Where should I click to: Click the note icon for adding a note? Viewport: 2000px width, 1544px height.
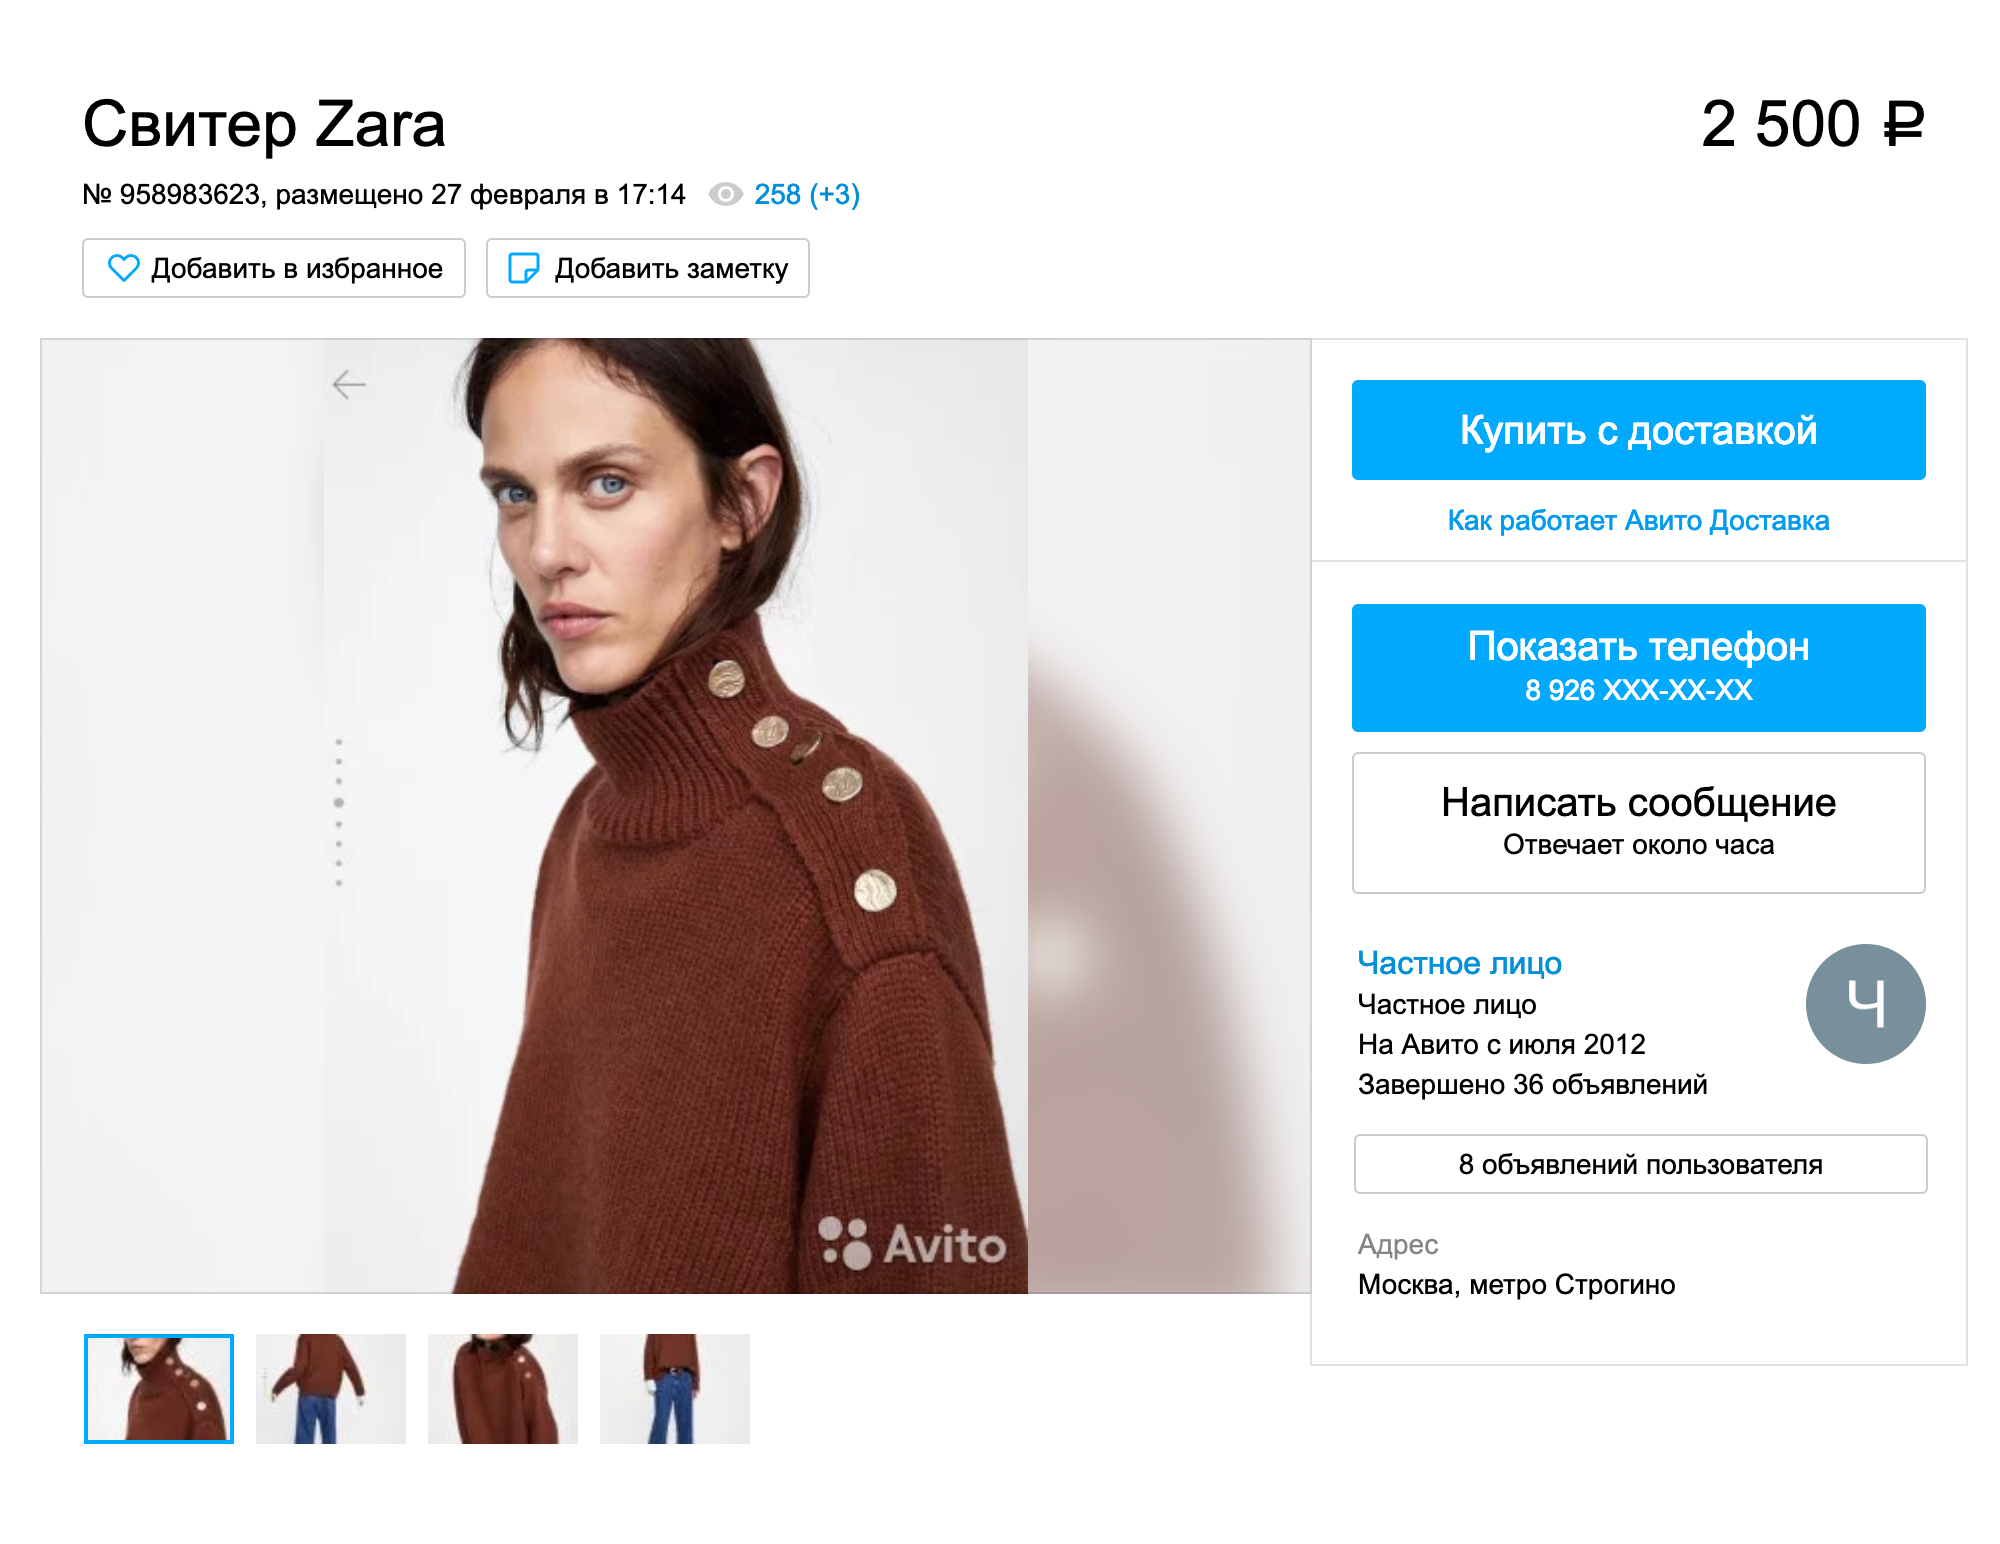[x=524, y=268]
